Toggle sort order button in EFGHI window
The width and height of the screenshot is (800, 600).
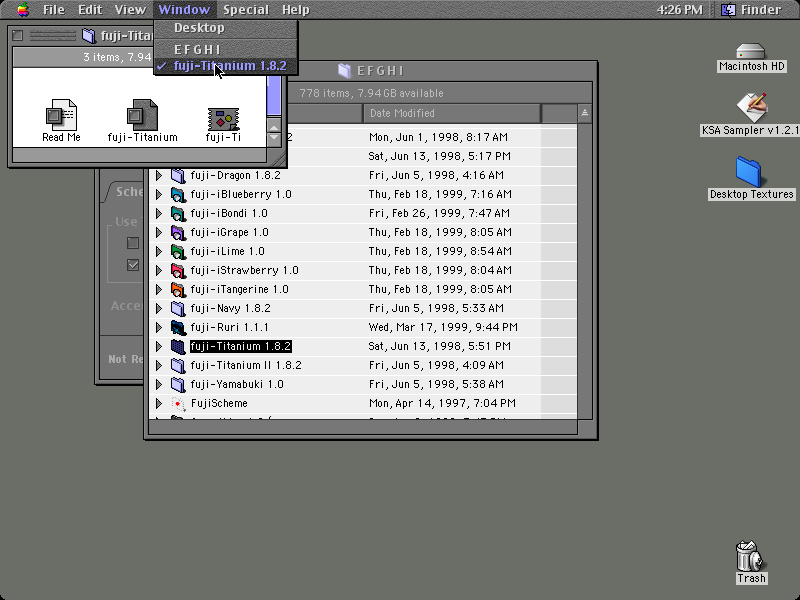pyautogui.click(x=585, y=113)
